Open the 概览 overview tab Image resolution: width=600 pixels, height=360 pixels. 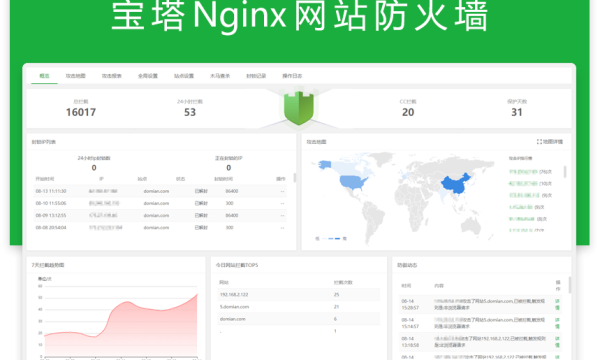click(44, 76)
